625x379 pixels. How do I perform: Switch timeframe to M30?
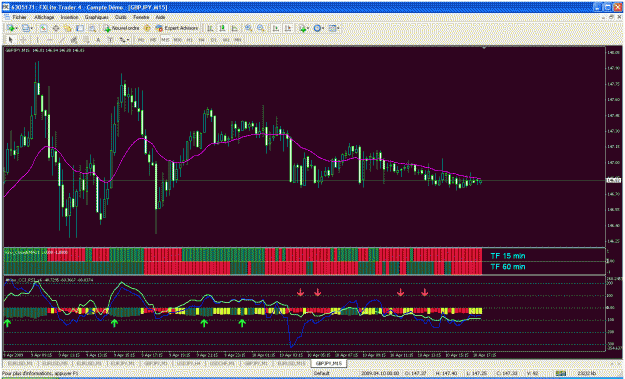point(178,39)
